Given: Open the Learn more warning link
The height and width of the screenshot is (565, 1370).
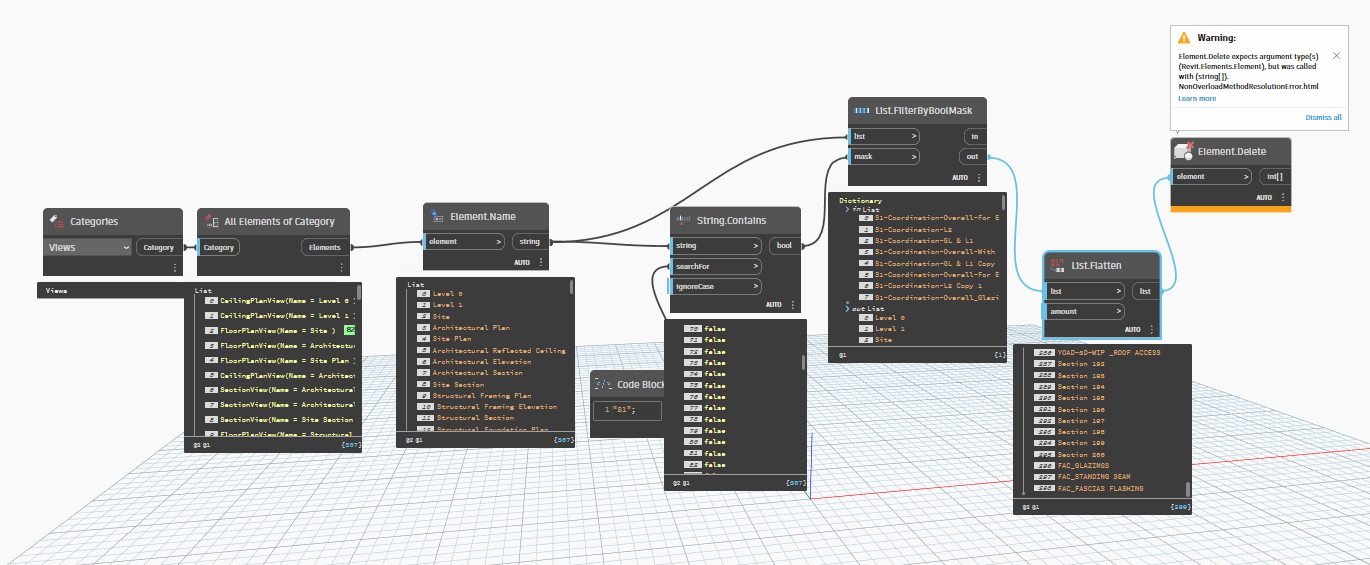Looking at the screenshot, I should click(x=1197, y=98).
